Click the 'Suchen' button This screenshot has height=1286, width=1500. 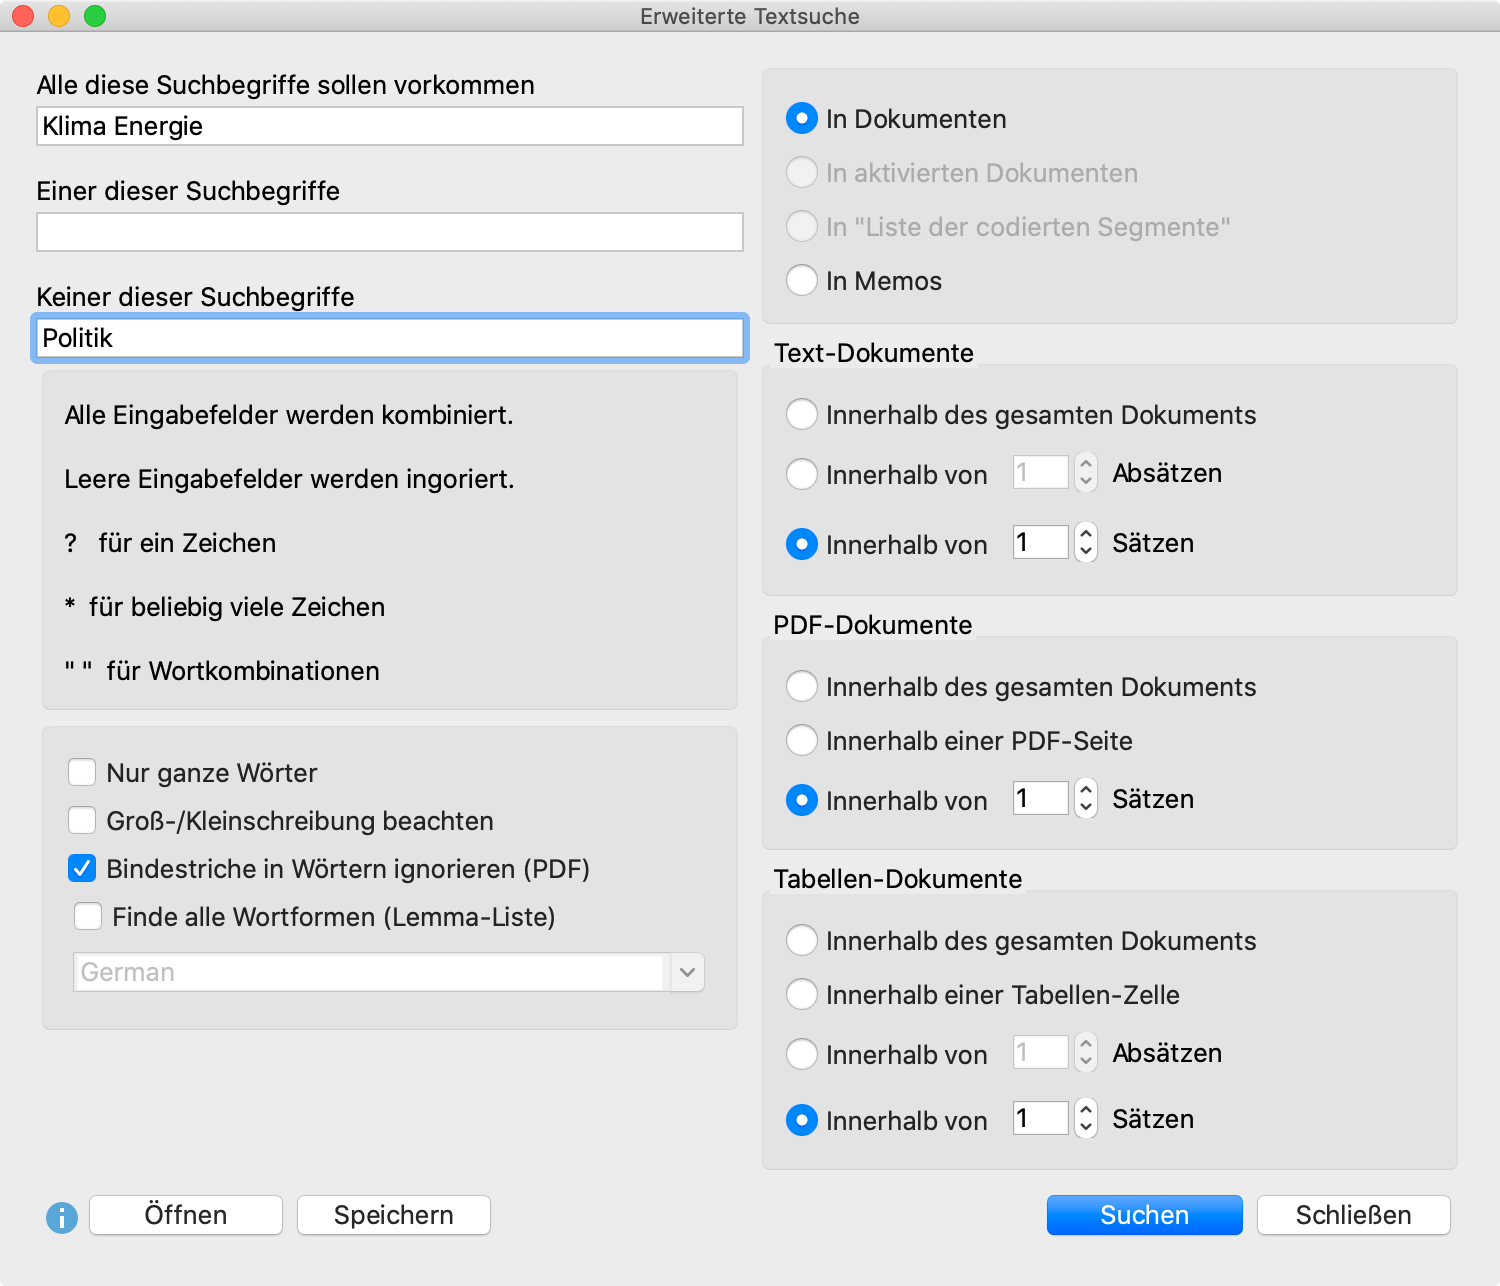click(1145, 1215)
